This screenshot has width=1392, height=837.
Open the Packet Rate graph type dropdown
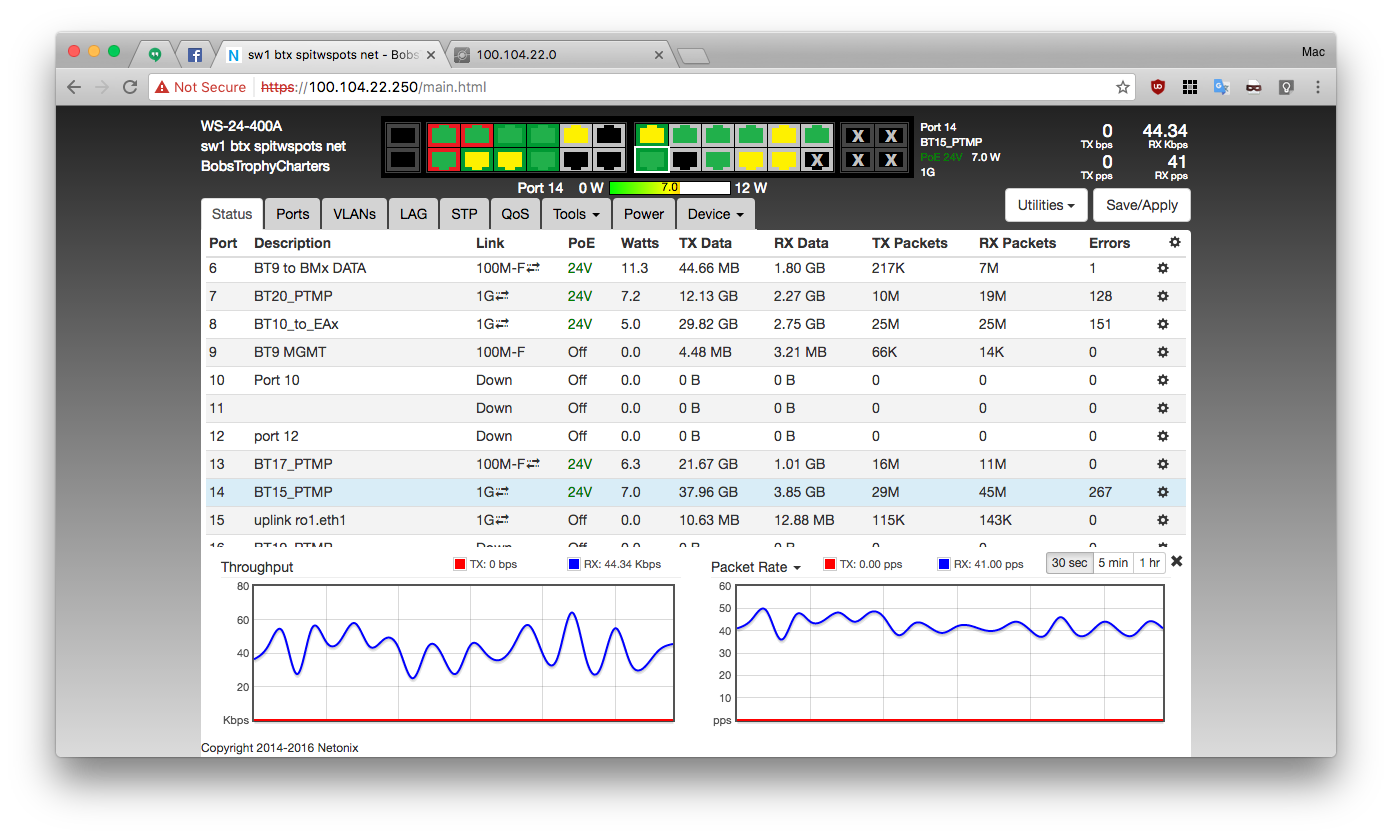click(x=756, y=567)
